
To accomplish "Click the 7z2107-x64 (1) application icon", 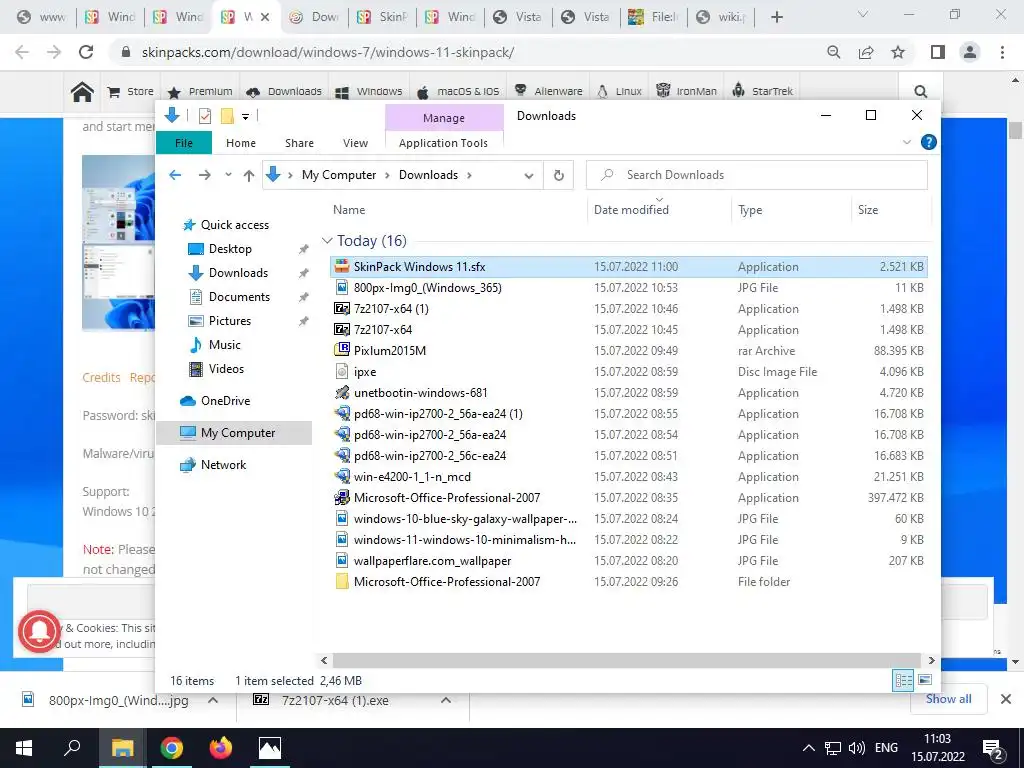I will tap(342, 308).
